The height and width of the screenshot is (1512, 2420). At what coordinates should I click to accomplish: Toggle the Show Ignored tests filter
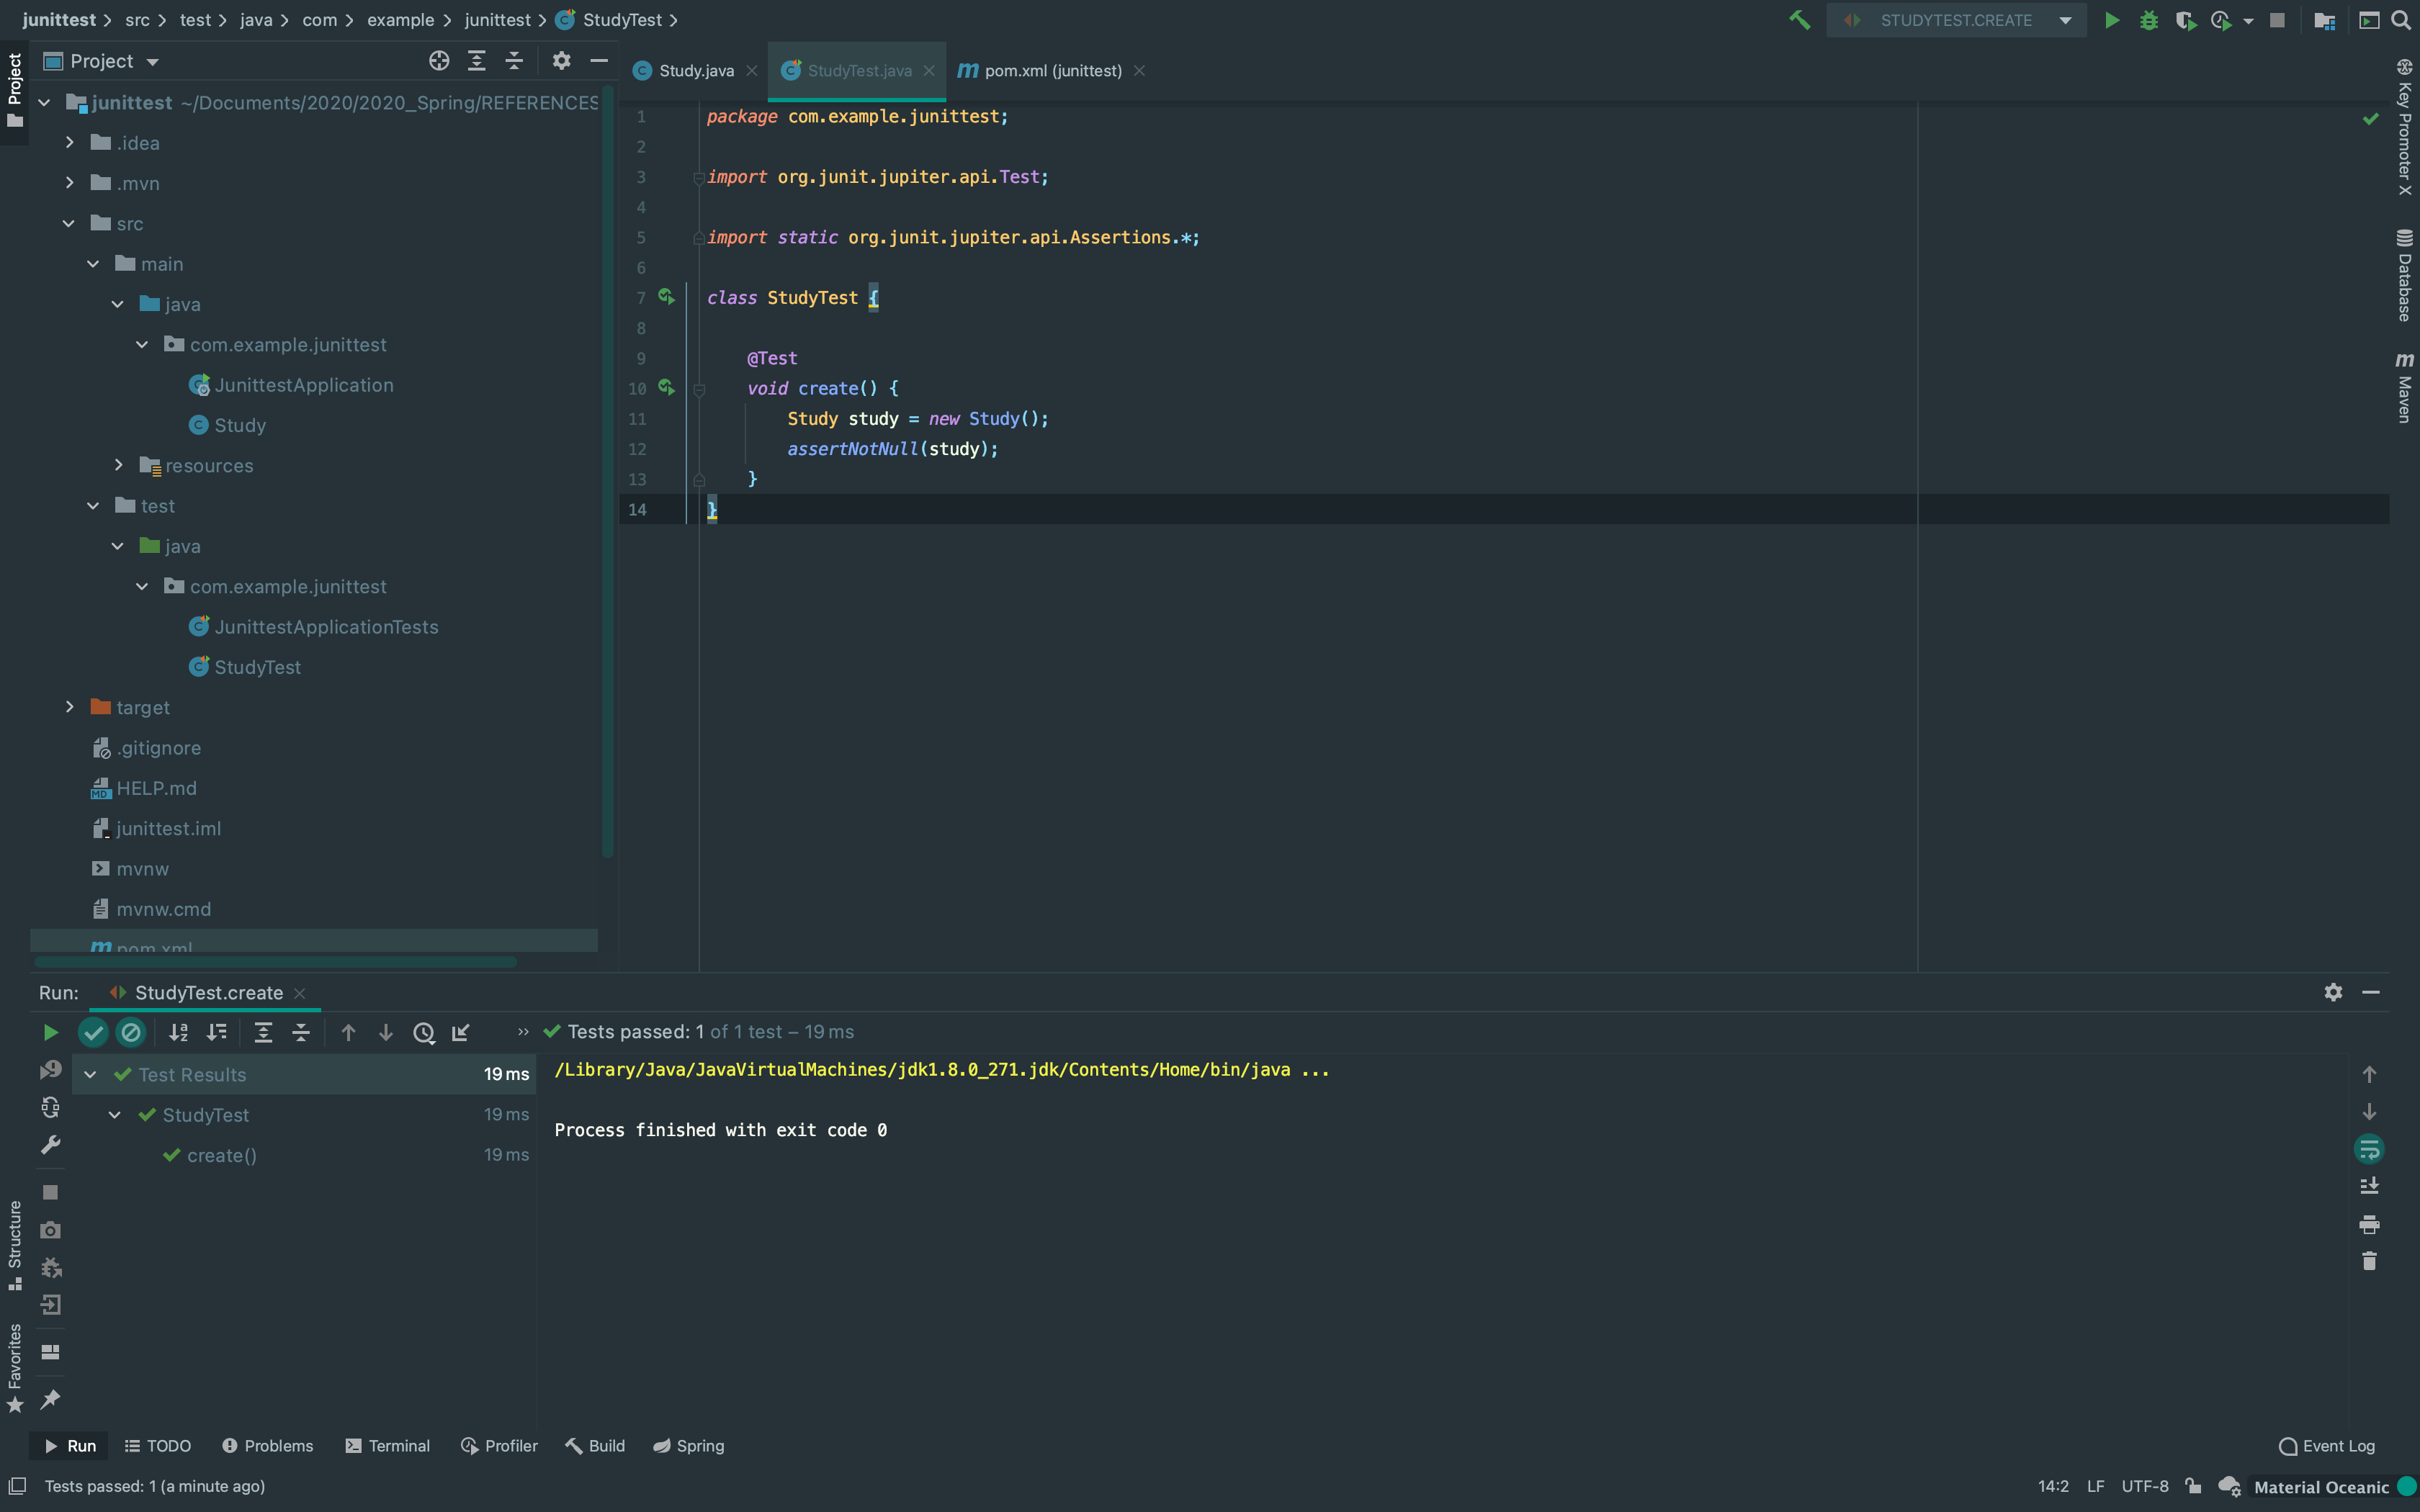131,1032
